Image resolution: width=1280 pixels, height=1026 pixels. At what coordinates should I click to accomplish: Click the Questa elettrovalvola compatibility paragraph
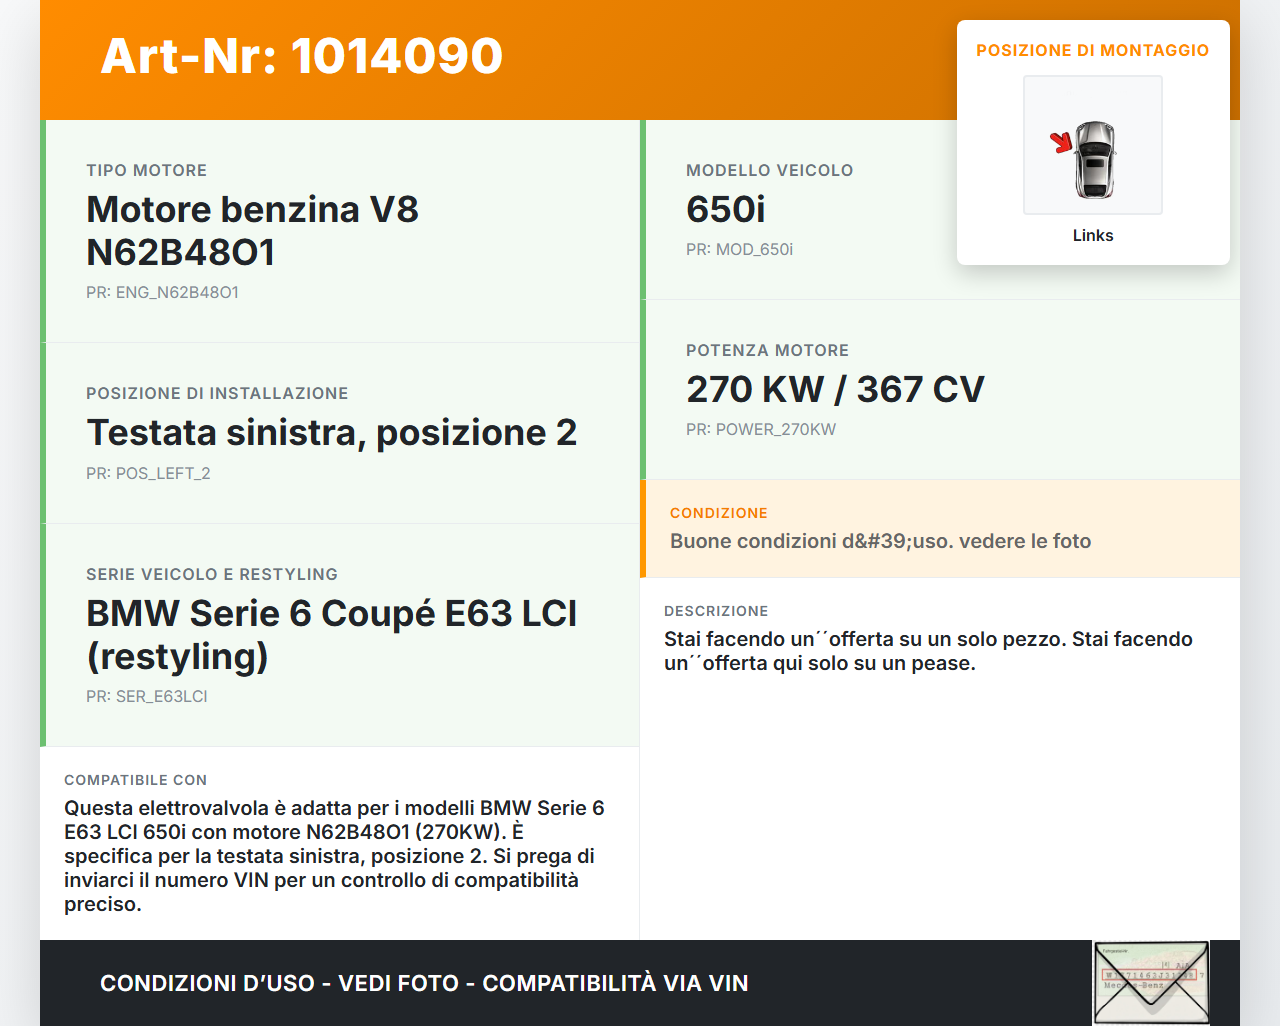(335, 856)
